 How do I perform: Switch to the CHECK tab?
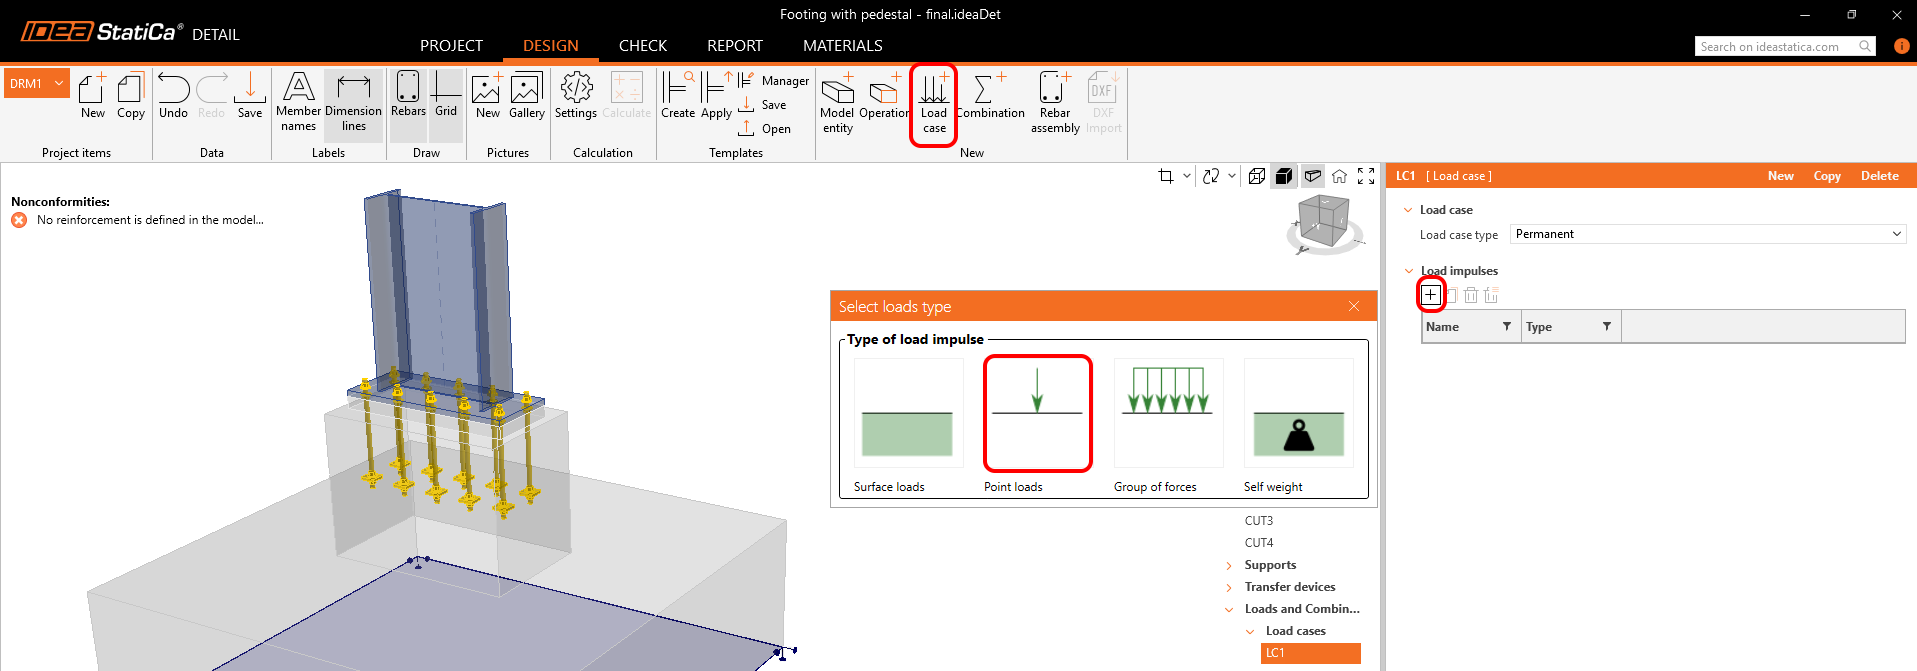(x=642, y=46)
